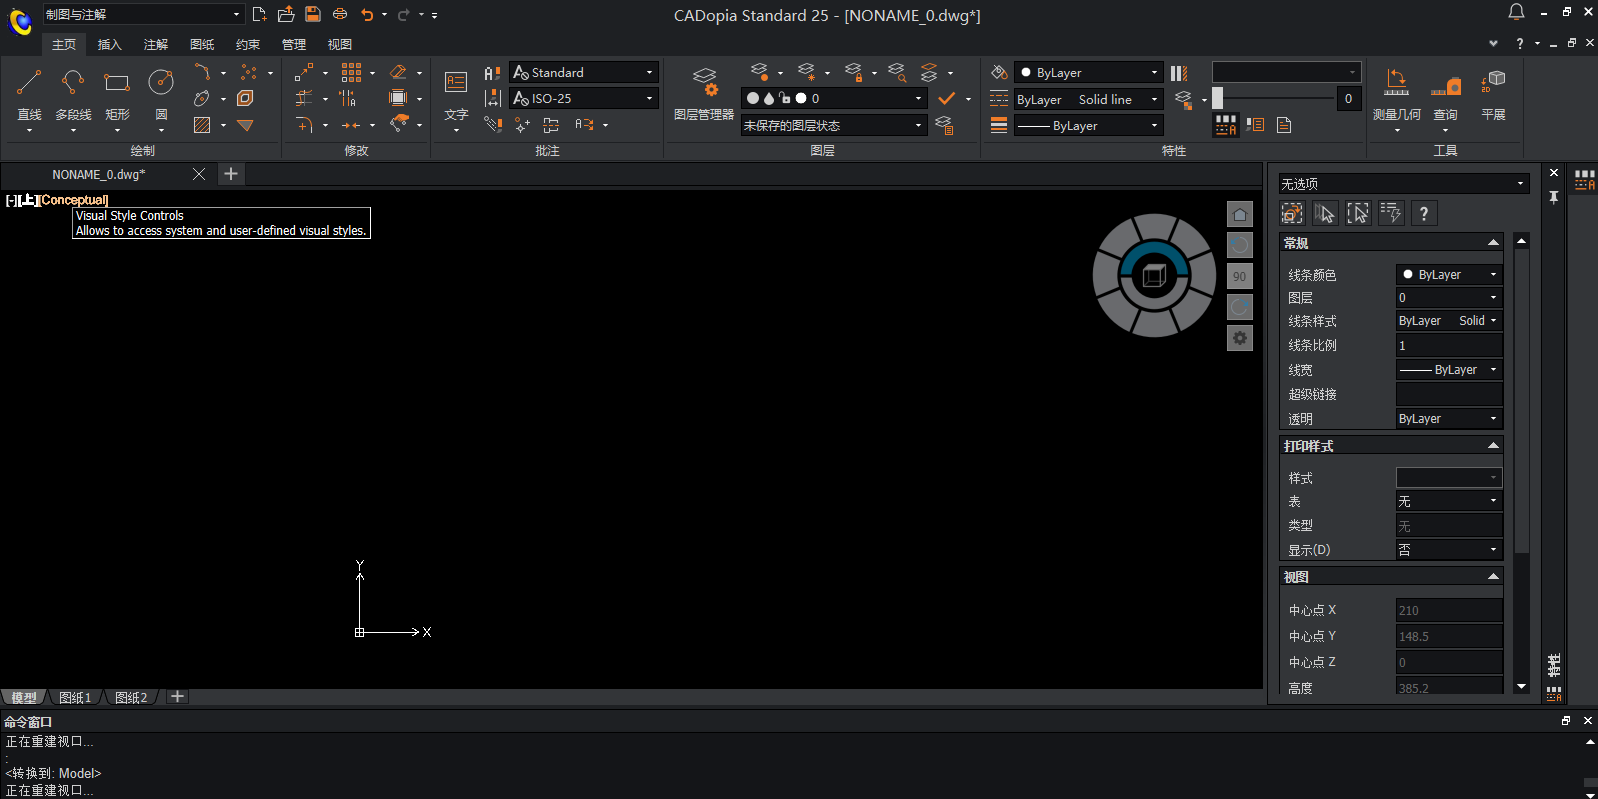
Task: Click the 测量几何 measure geometry tool
Action: click(1396, 92)
